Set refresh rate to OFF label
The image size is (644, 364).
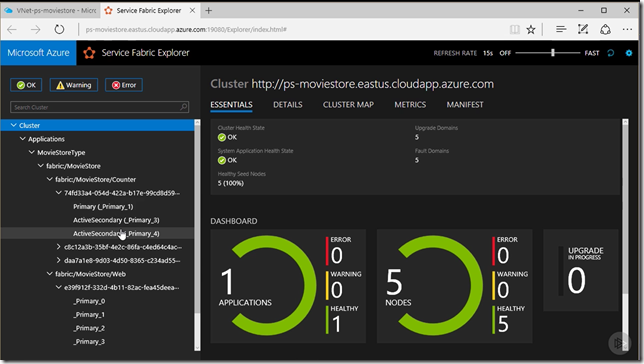[505, 53]
